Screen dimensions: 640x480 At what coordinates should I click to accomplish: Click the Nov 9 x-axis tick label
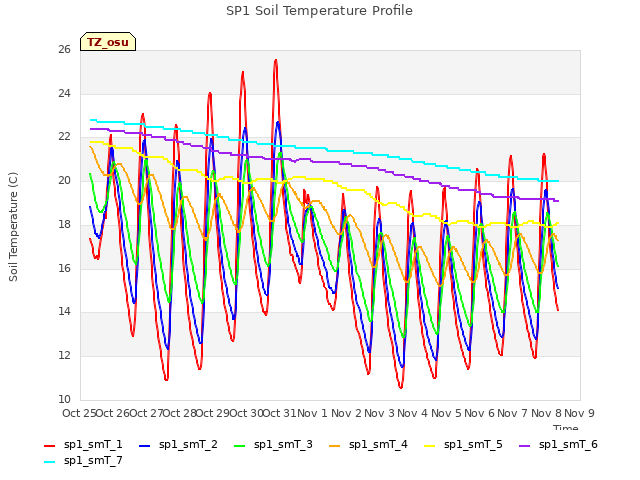tap(580, 413)
